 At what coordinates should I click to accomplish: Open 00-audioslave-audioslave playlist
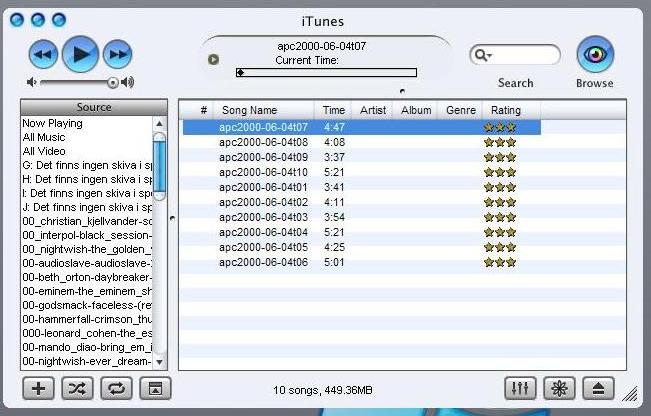pos(87,263)
